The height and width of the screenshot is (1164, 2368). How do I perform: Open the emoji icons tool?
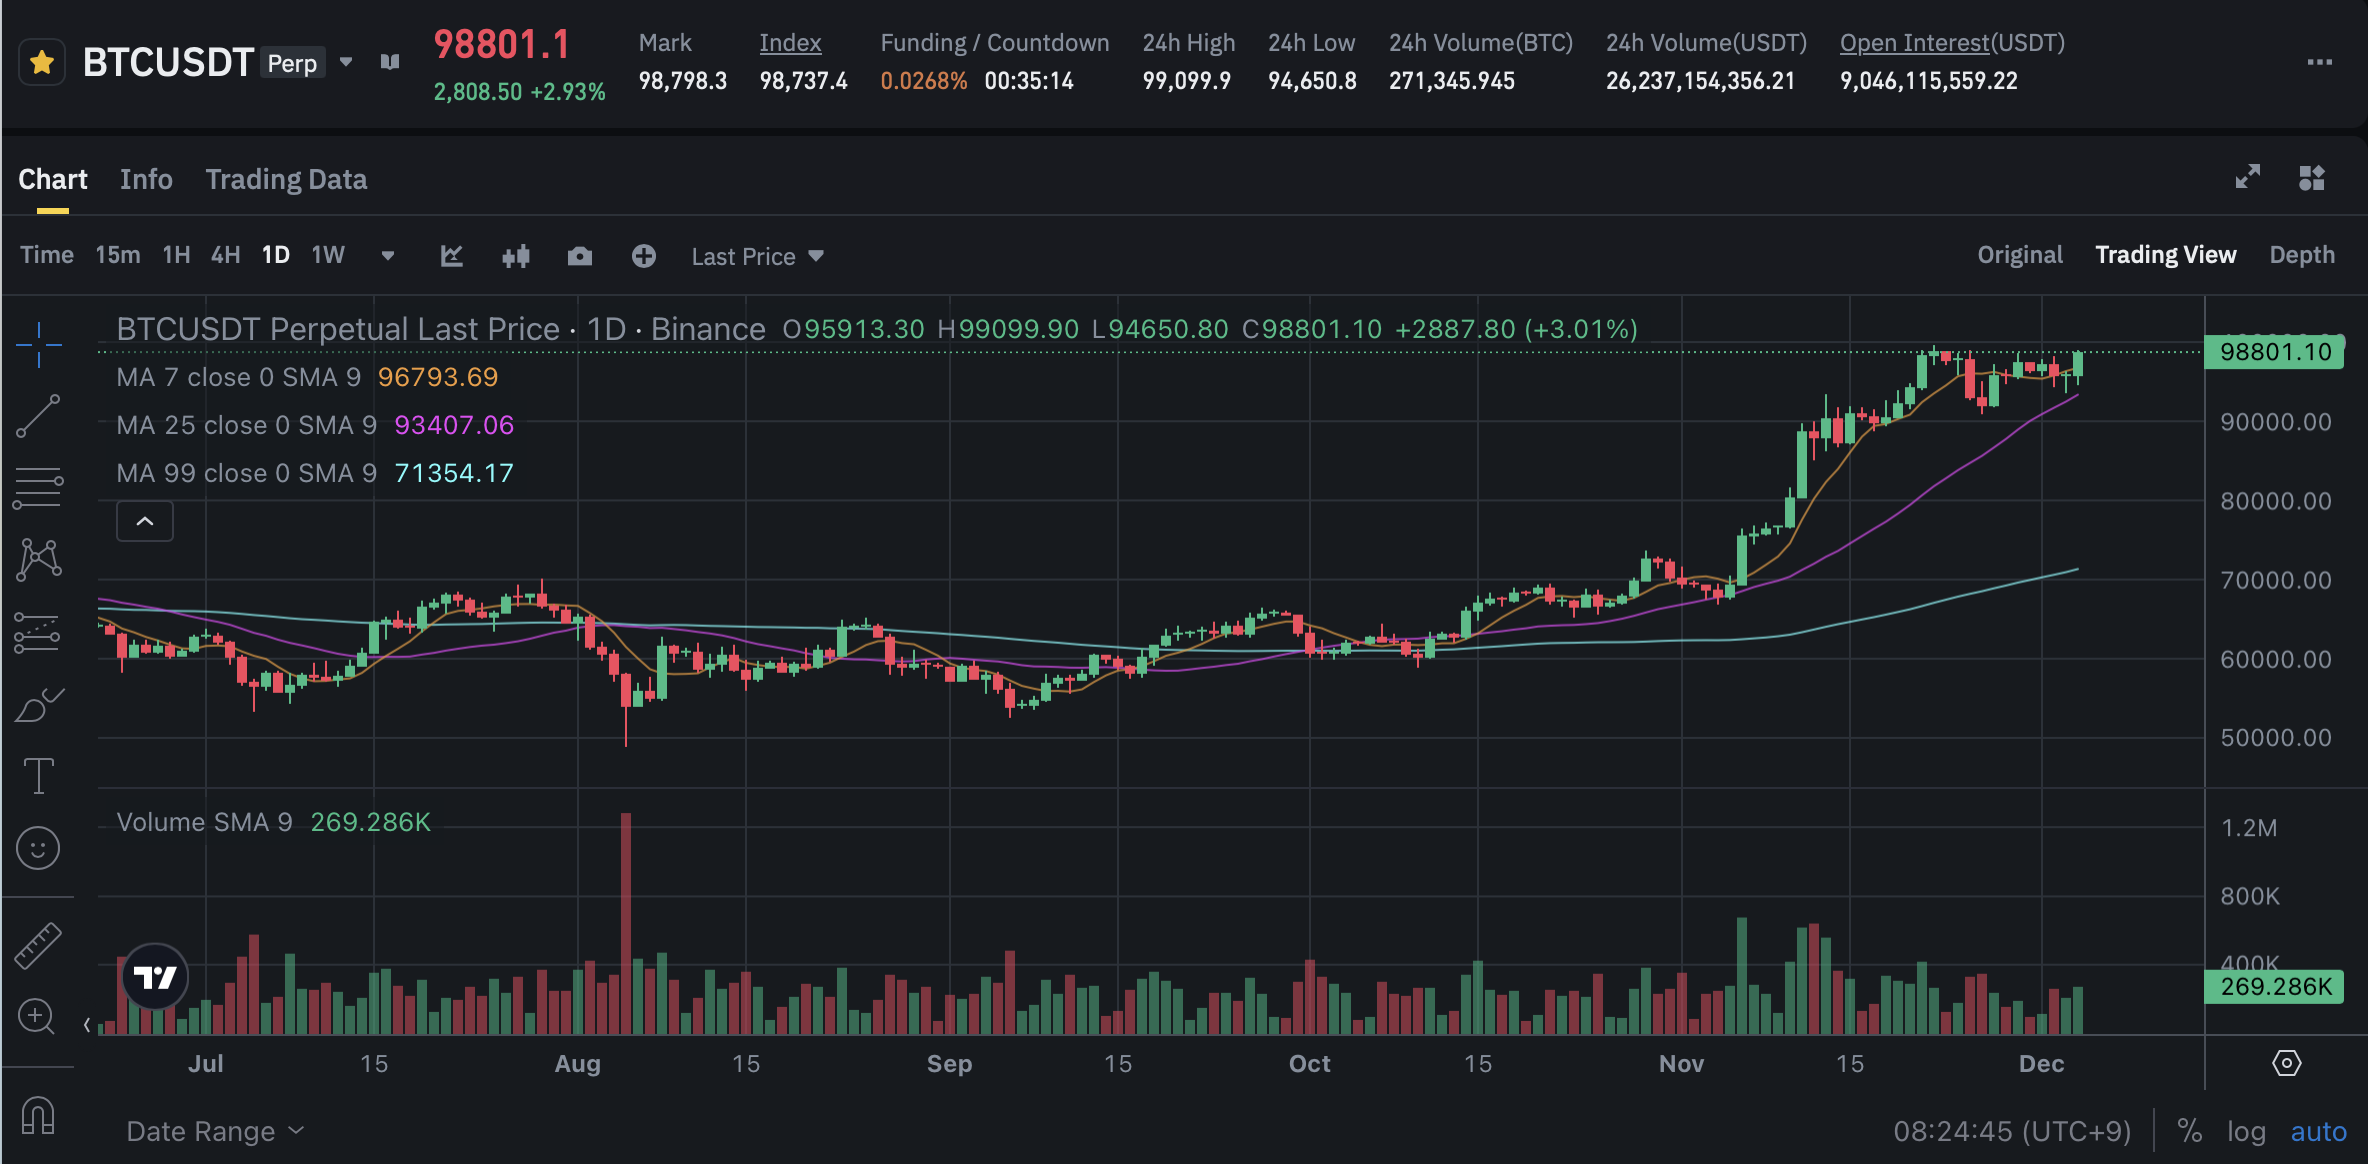pos(38,849)
